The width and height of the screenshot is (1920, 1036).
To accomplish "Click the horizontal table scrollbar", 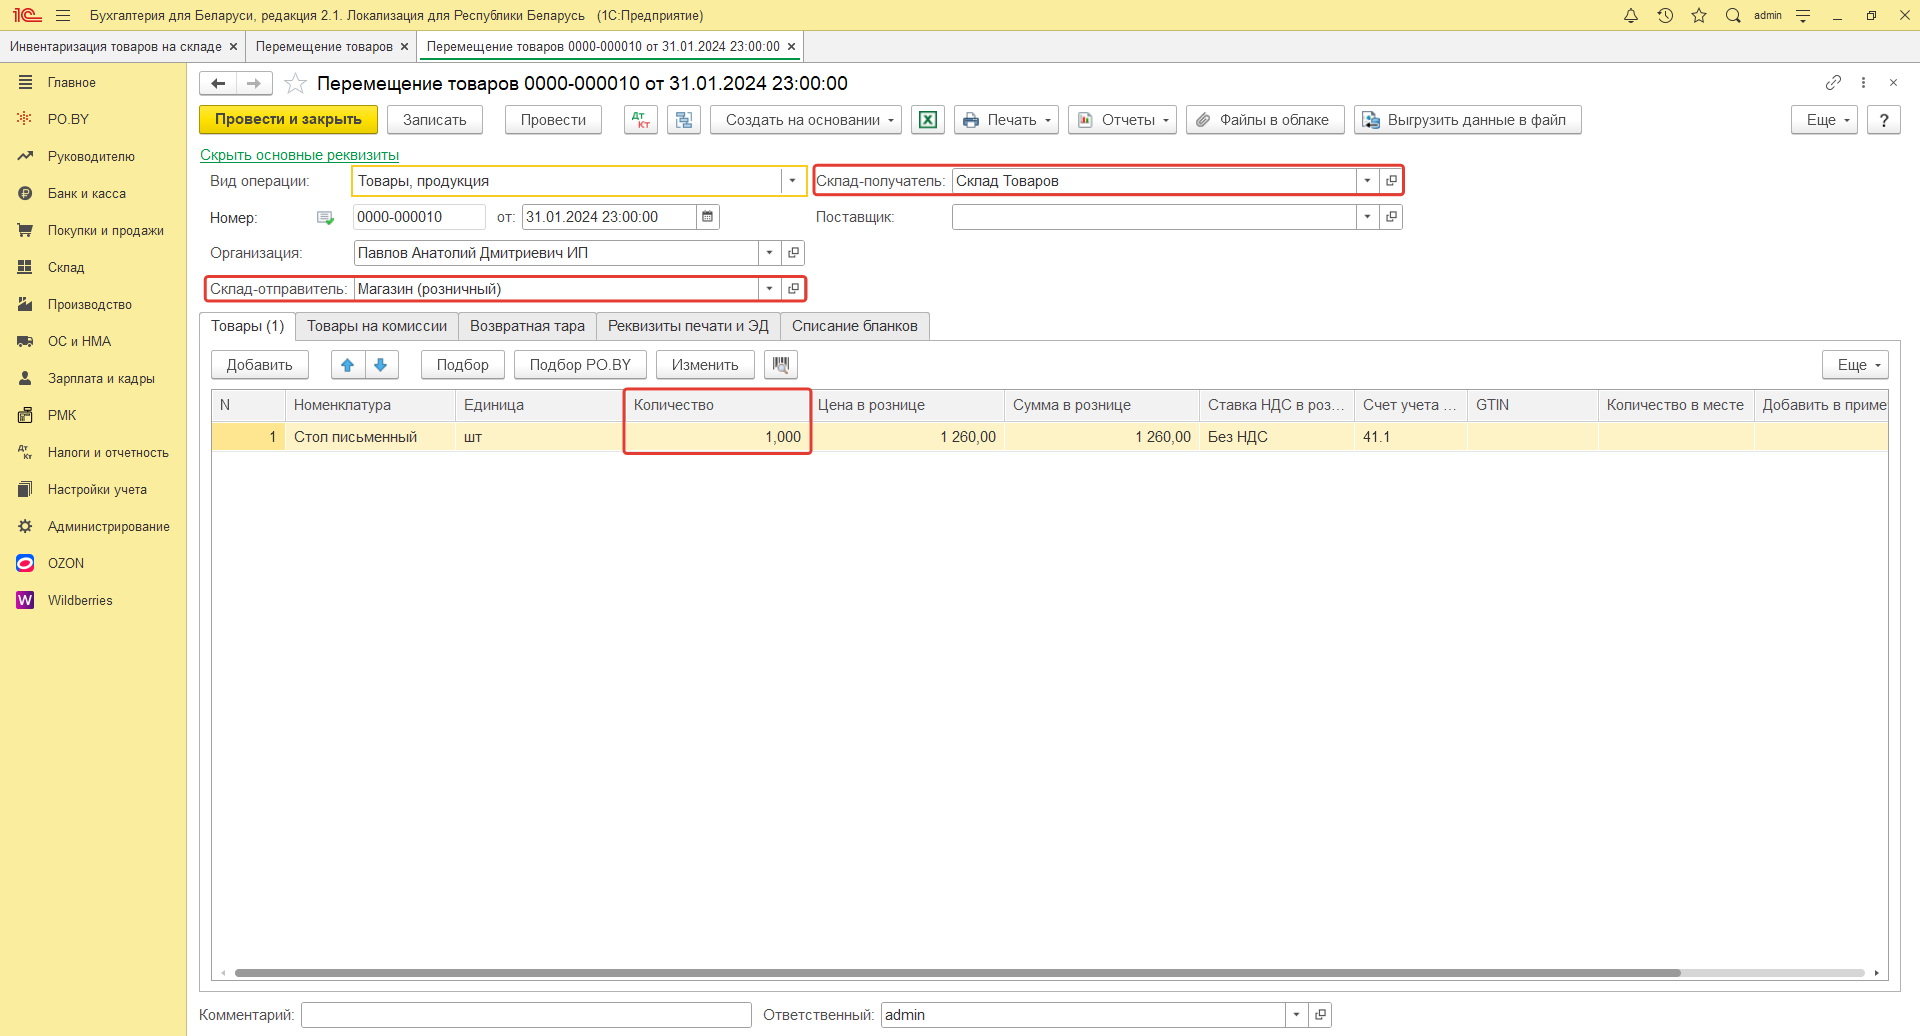I will (x=957, y=973).
